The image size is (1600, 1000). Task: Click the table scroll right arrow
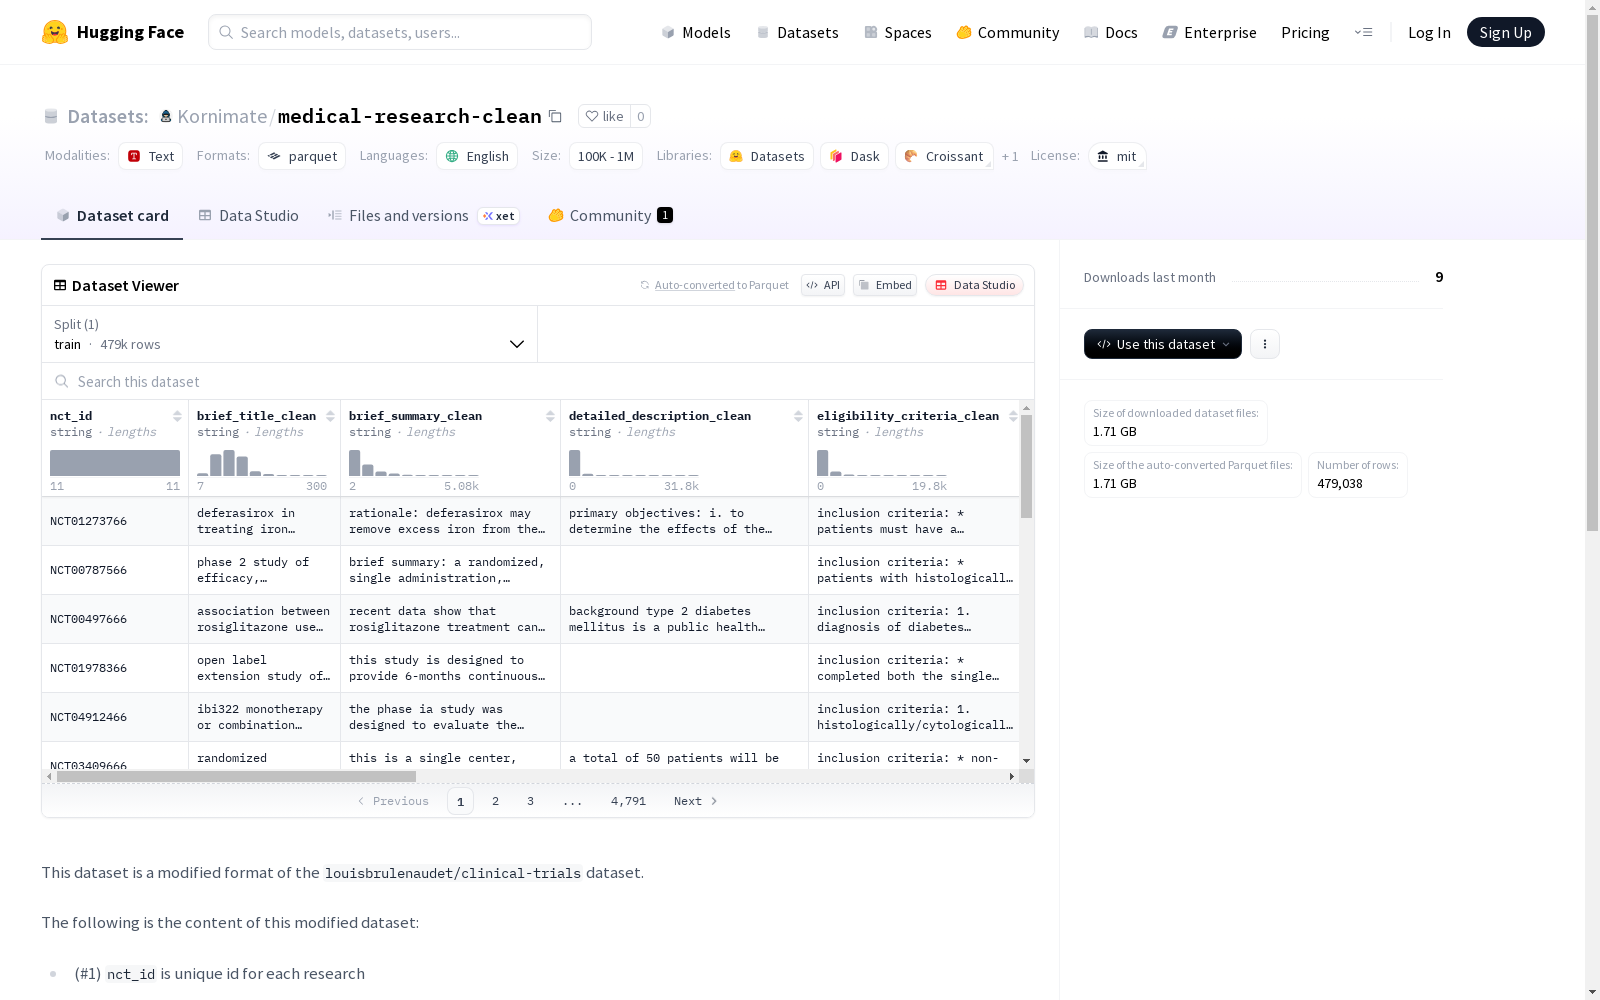pyautogui.click(x=1012, y=776)
